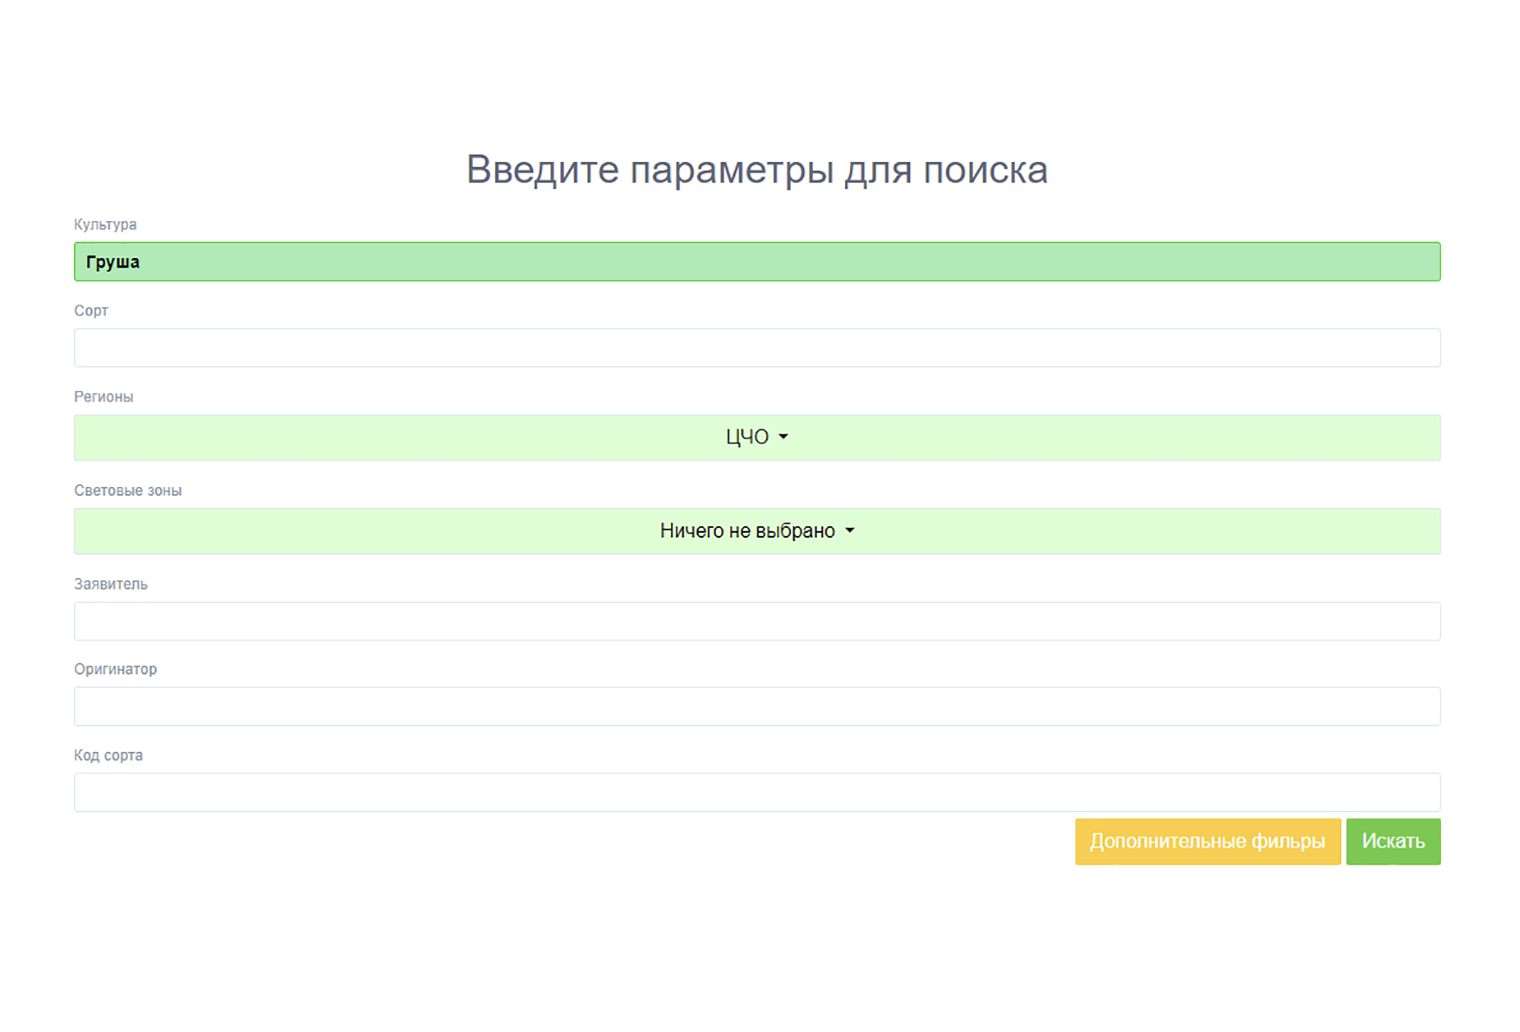This screenshot has height=1032, width=1520.
Task: Click the Регионы label text
Action: pyautogui.click(x=103, y=397)
